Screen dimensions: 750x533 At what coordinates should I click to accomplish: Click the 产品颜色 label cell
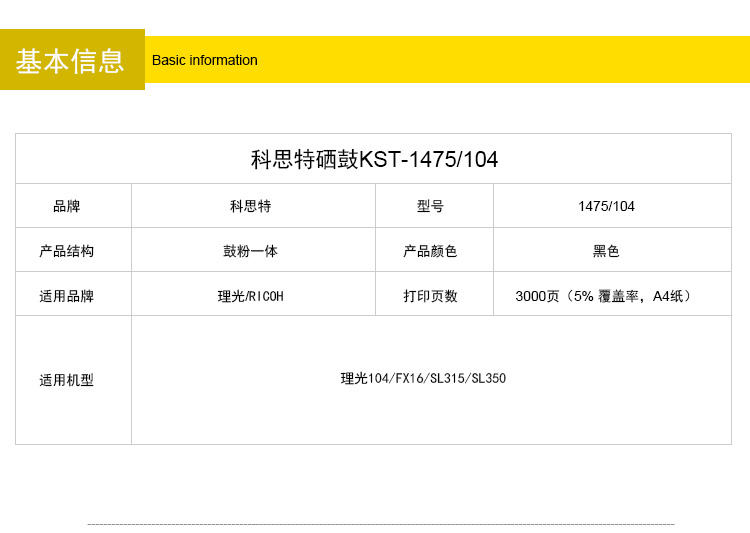(x=430, y=251)
